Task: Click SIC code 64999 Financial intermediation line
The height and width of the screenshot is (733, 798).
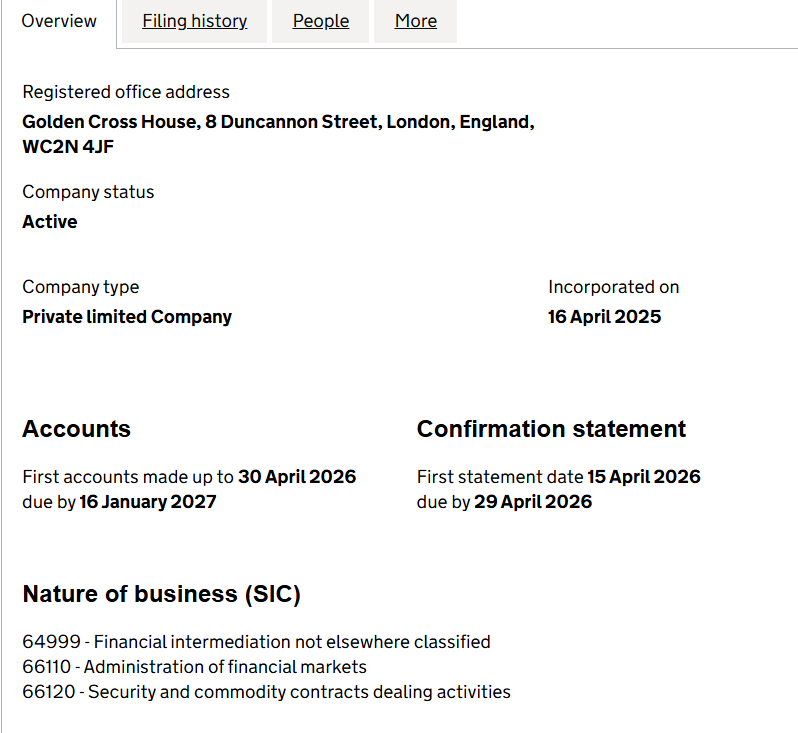Action: point(256,642)
